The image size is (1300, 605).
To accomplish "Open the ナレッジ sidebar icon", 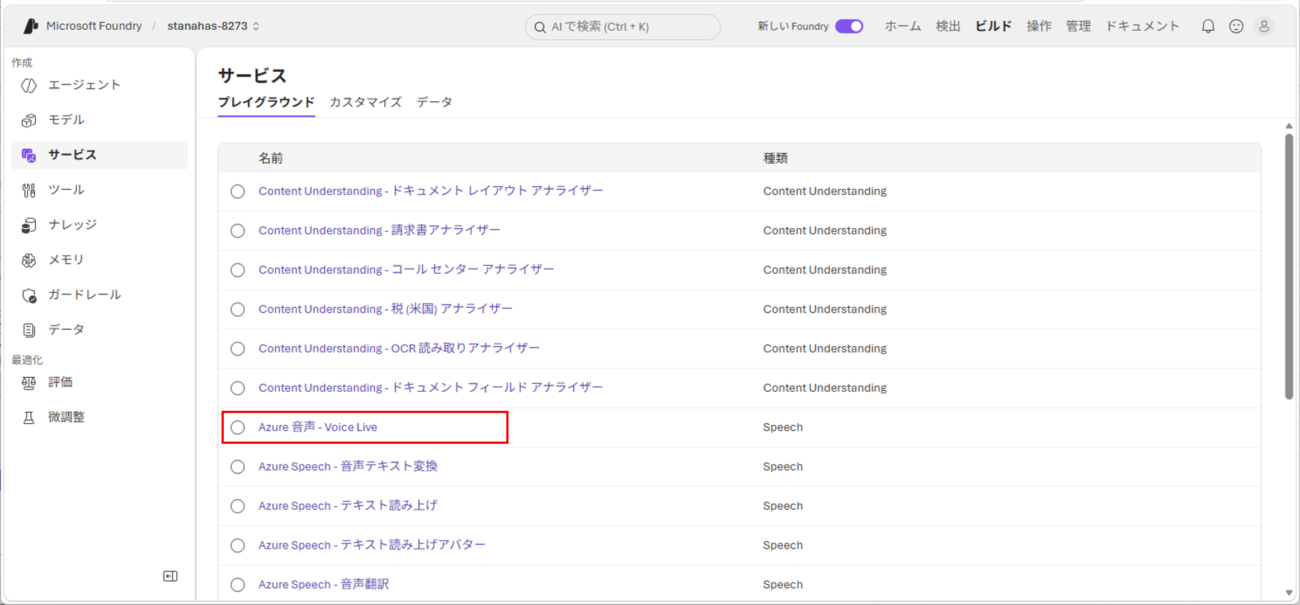I will pos(29,225).
